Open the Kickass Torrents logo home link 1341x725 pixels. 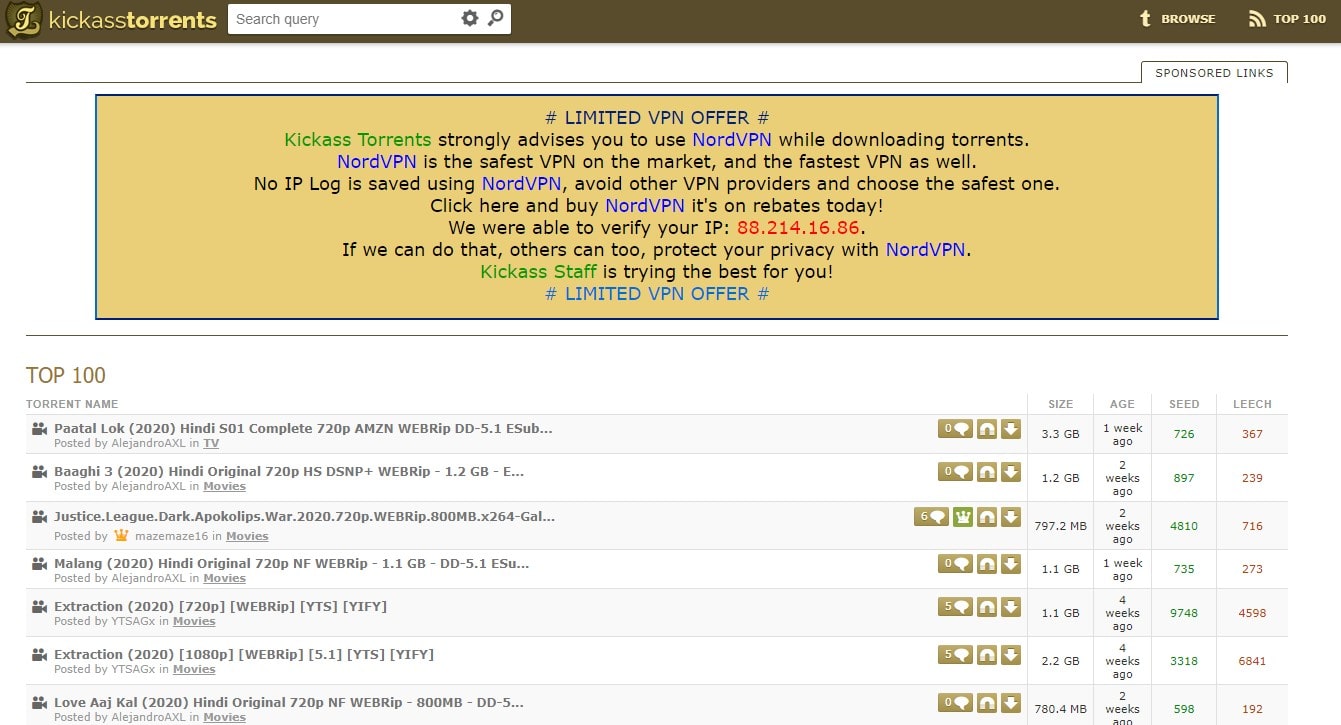[111, 20]
